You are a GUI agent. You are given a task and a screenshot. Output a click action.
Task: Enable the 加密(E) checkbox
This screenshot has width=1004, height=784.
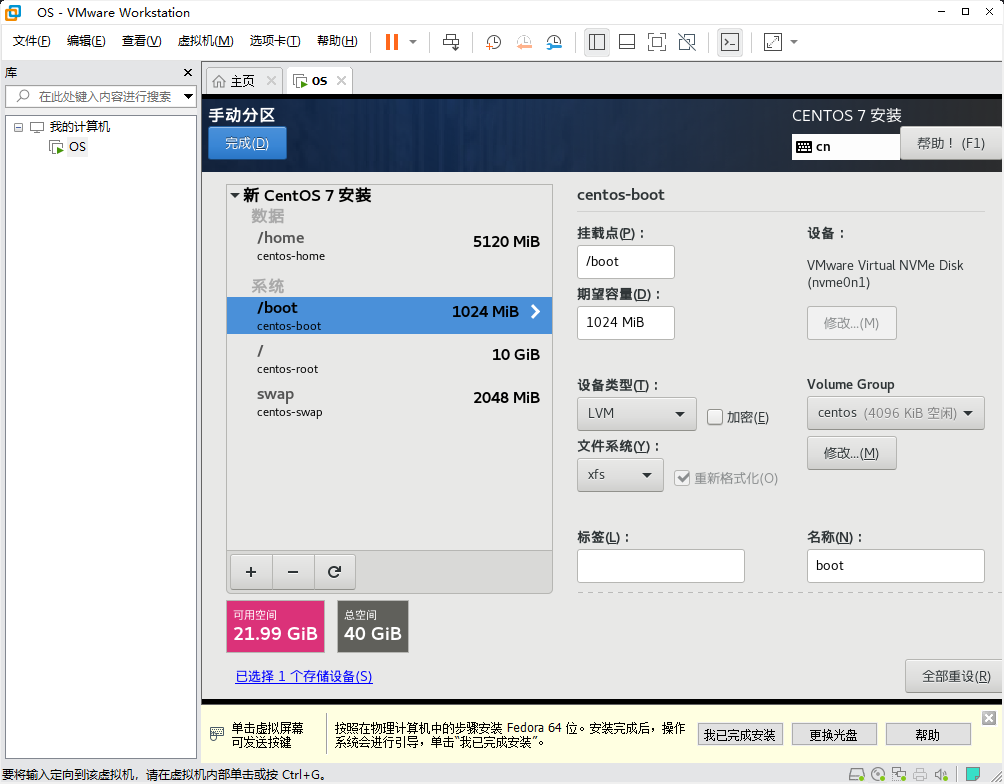(715, 417)
